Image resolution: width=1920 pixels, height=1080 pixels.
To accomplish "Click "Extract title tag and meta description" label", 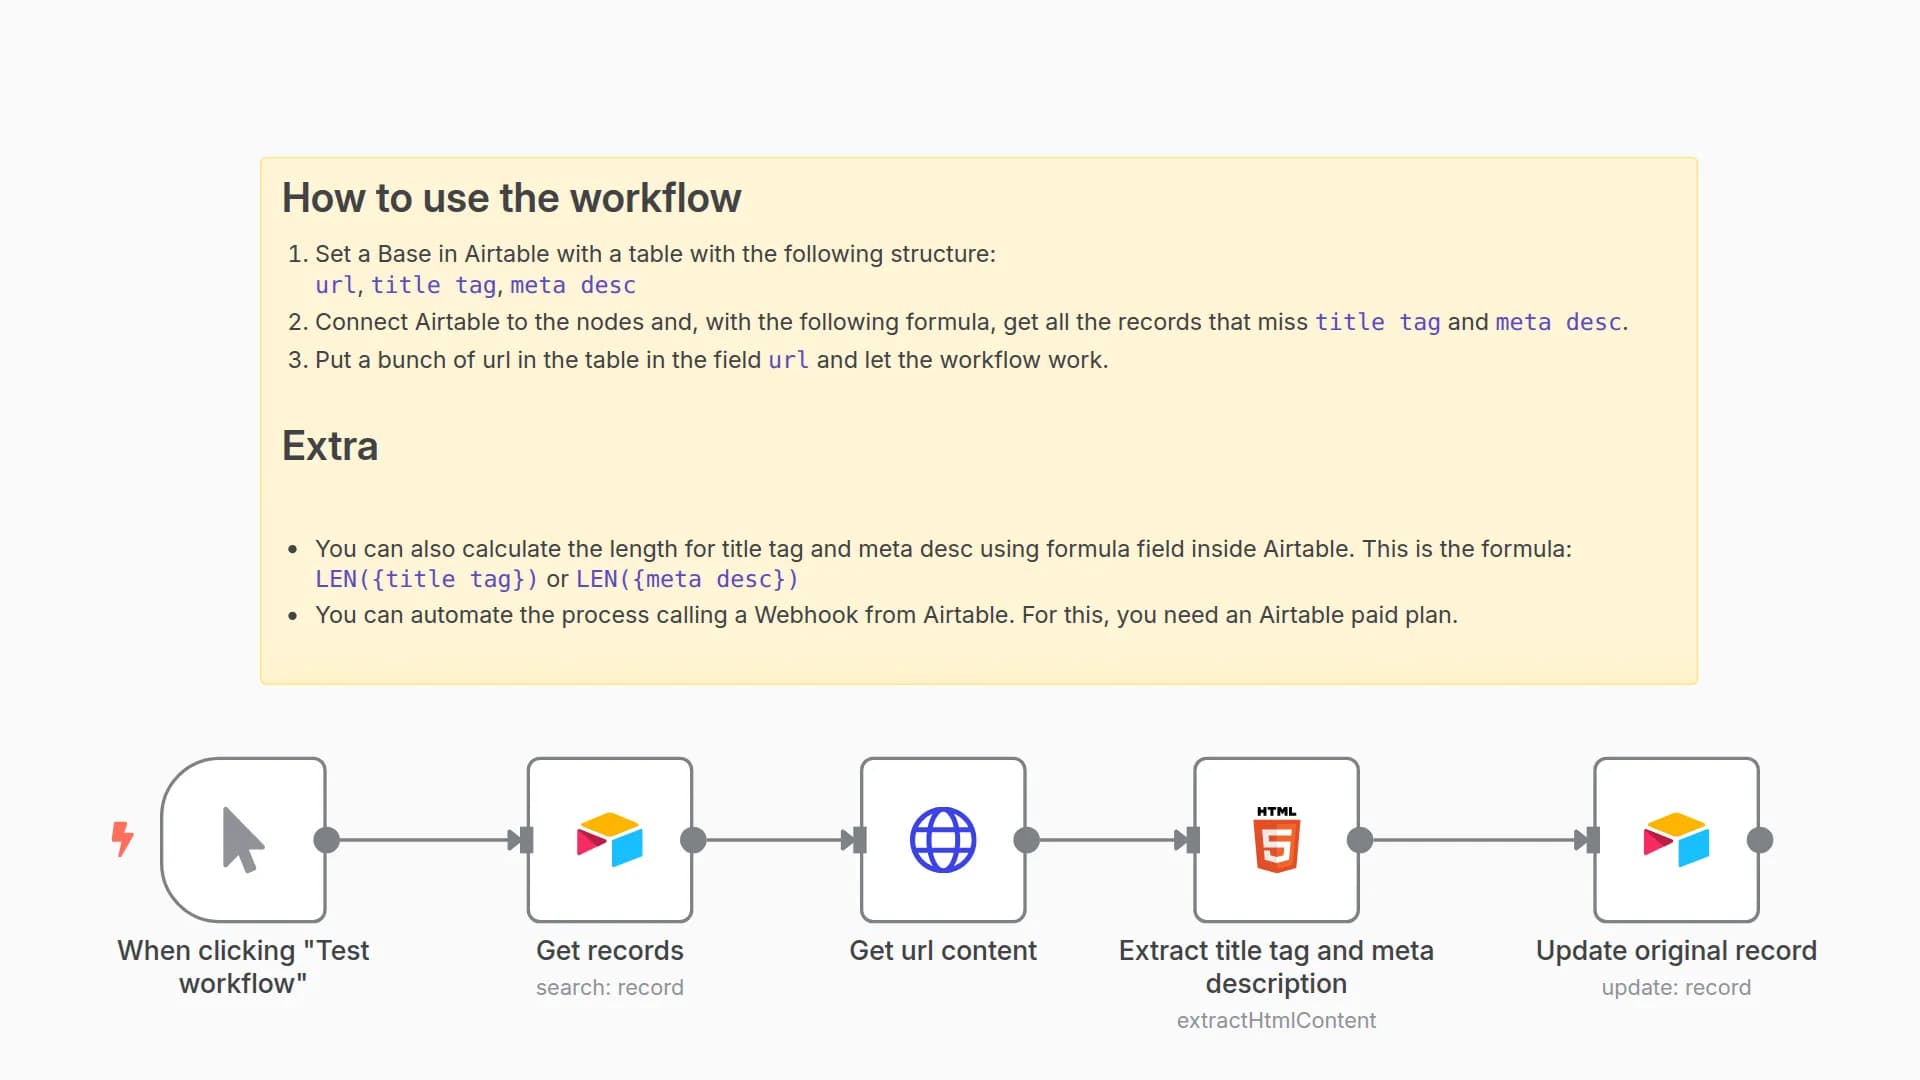I will point(1276,967).
